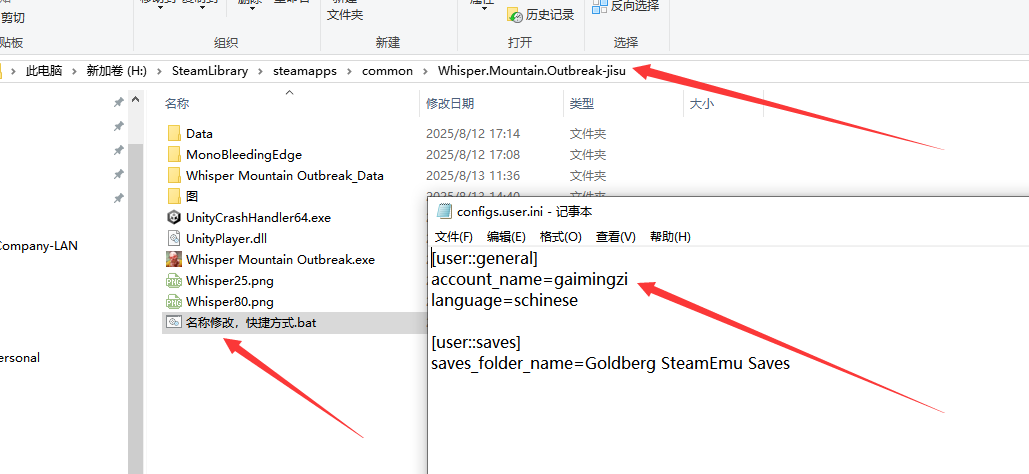This screenshot has width=1029, height=474.
Task: Select the Data folder icon
Action: point(174,133)
